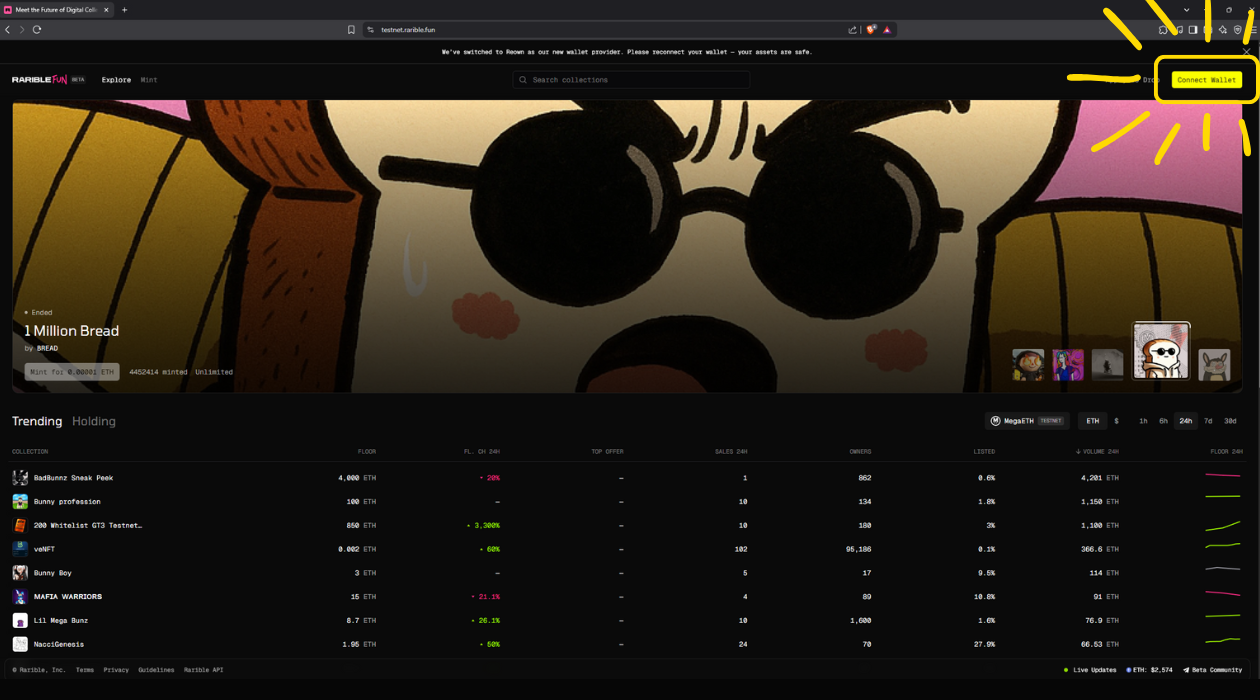Click the Connect Wallet button
This screenshot has height=700, width=1260.
pos(1207,80)
